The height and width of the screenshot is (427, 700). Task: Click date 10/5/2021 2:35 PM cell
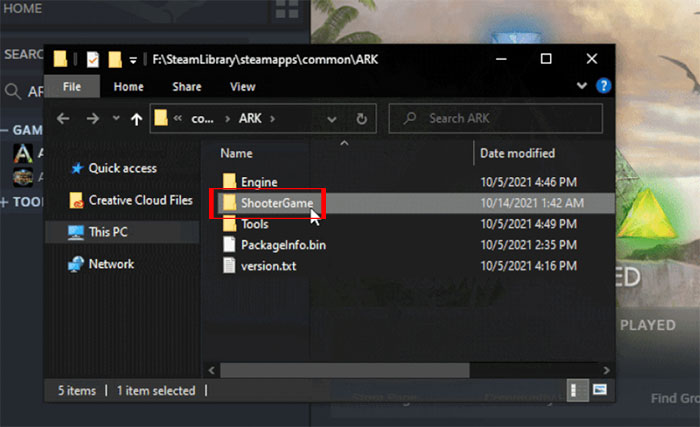pyautogui.click(x=529, y=245)
